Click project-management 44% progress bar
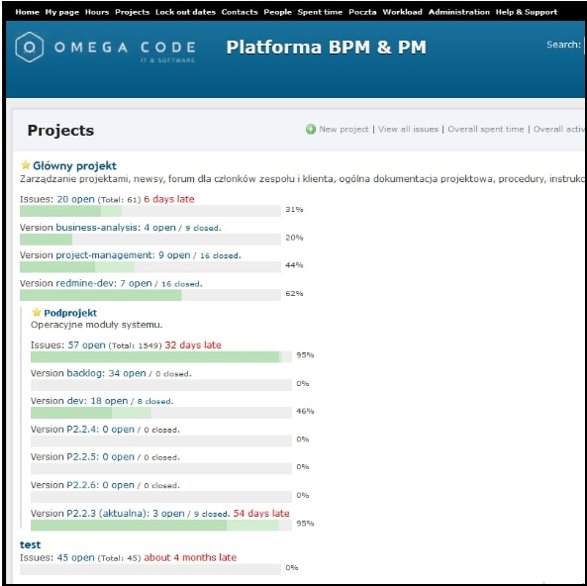Viewport: 587px width, 586px height. pos(150,267)
